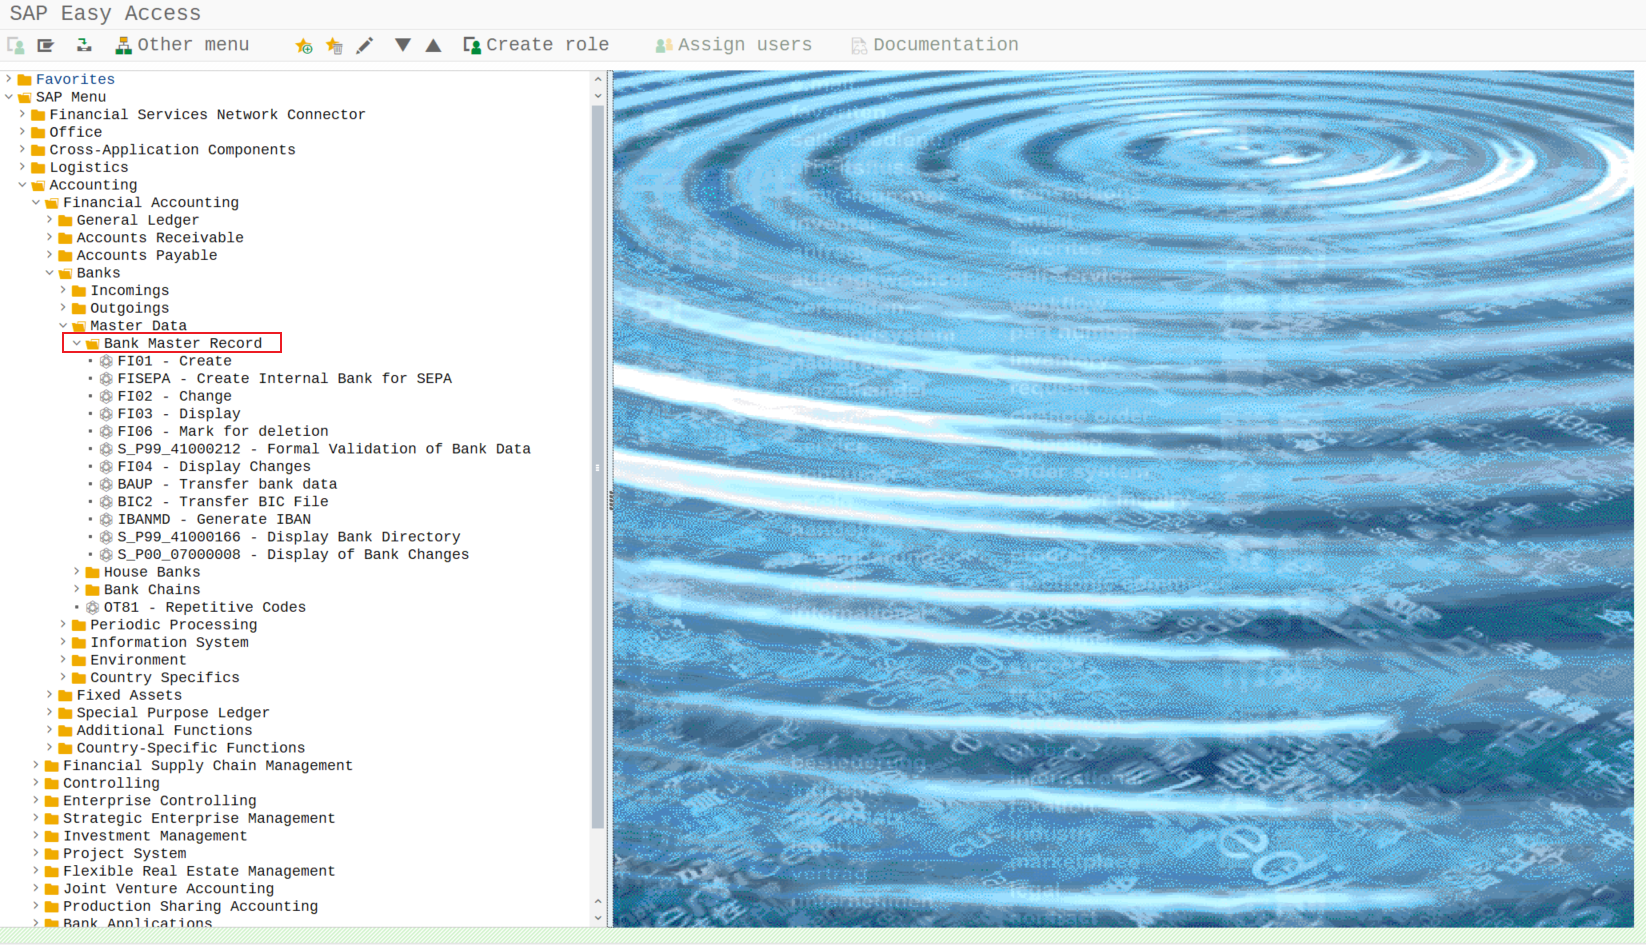The image size is (1646, 945).
Task: Expand the Periodic Processing node
Action: pyautogui.click(x=63, y=625)
